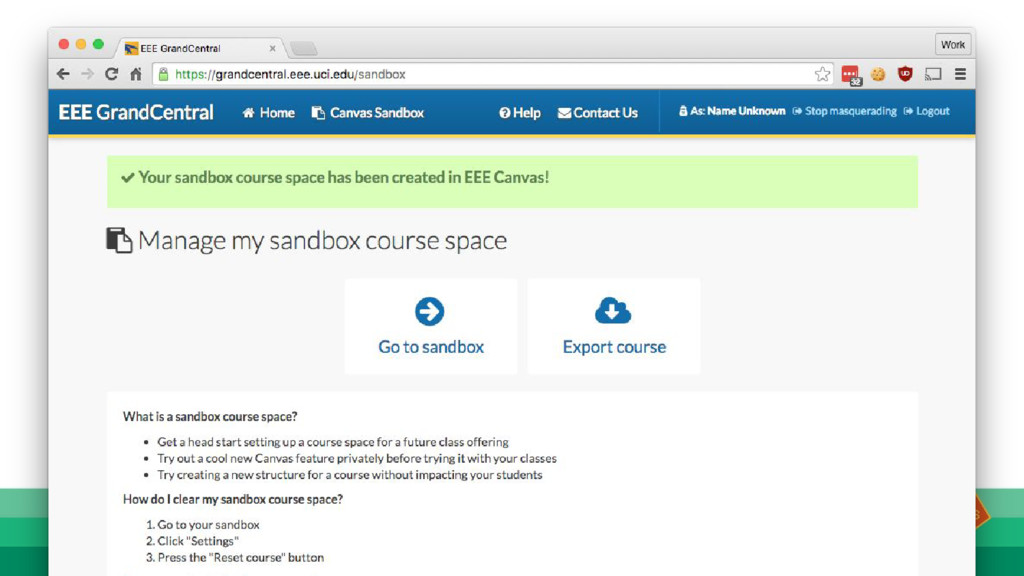Click the red window close button

click(63, 44)
